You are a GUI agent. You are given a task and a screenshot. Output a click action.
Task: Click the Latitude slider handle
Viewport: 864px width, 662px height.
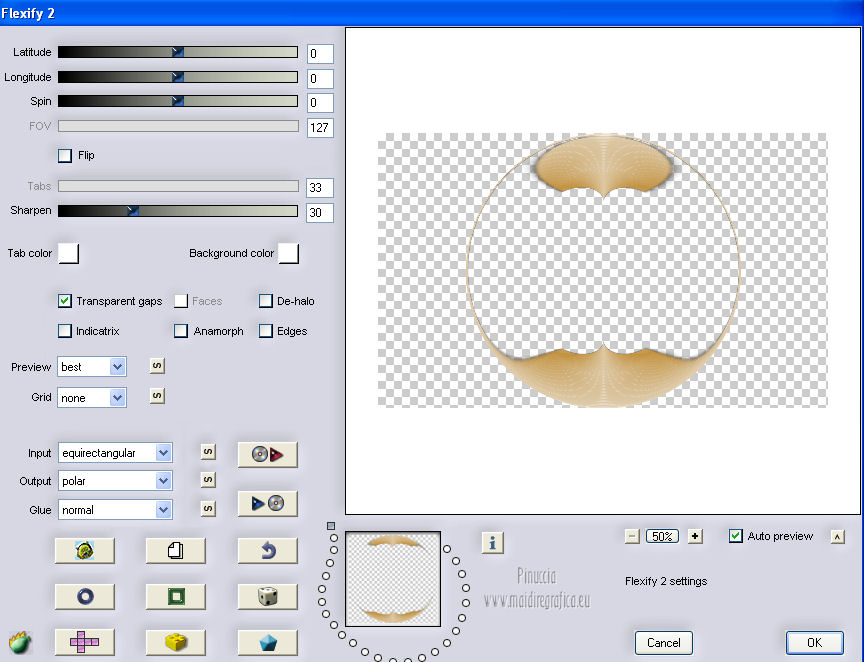177,52
